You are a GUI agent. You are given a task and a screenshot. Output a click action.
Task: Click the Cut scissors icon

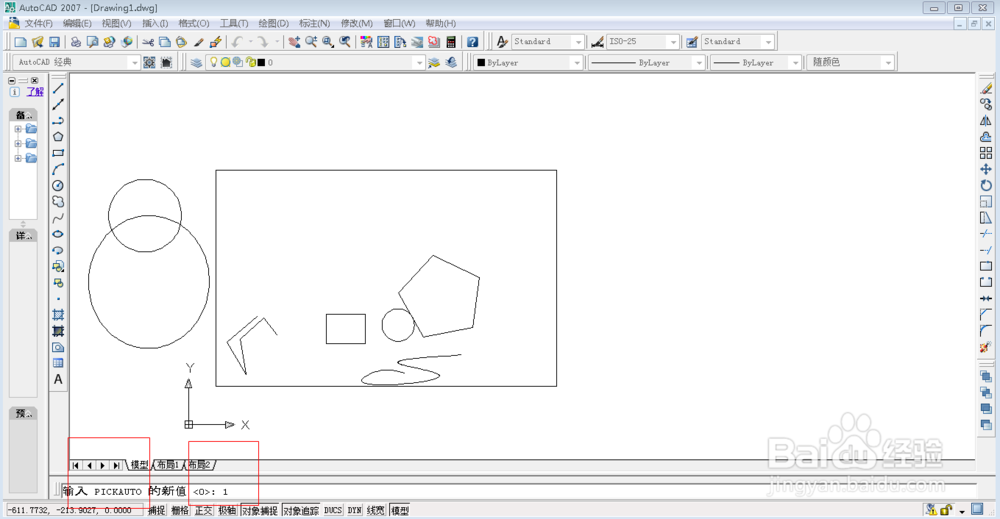coord(148,42)
